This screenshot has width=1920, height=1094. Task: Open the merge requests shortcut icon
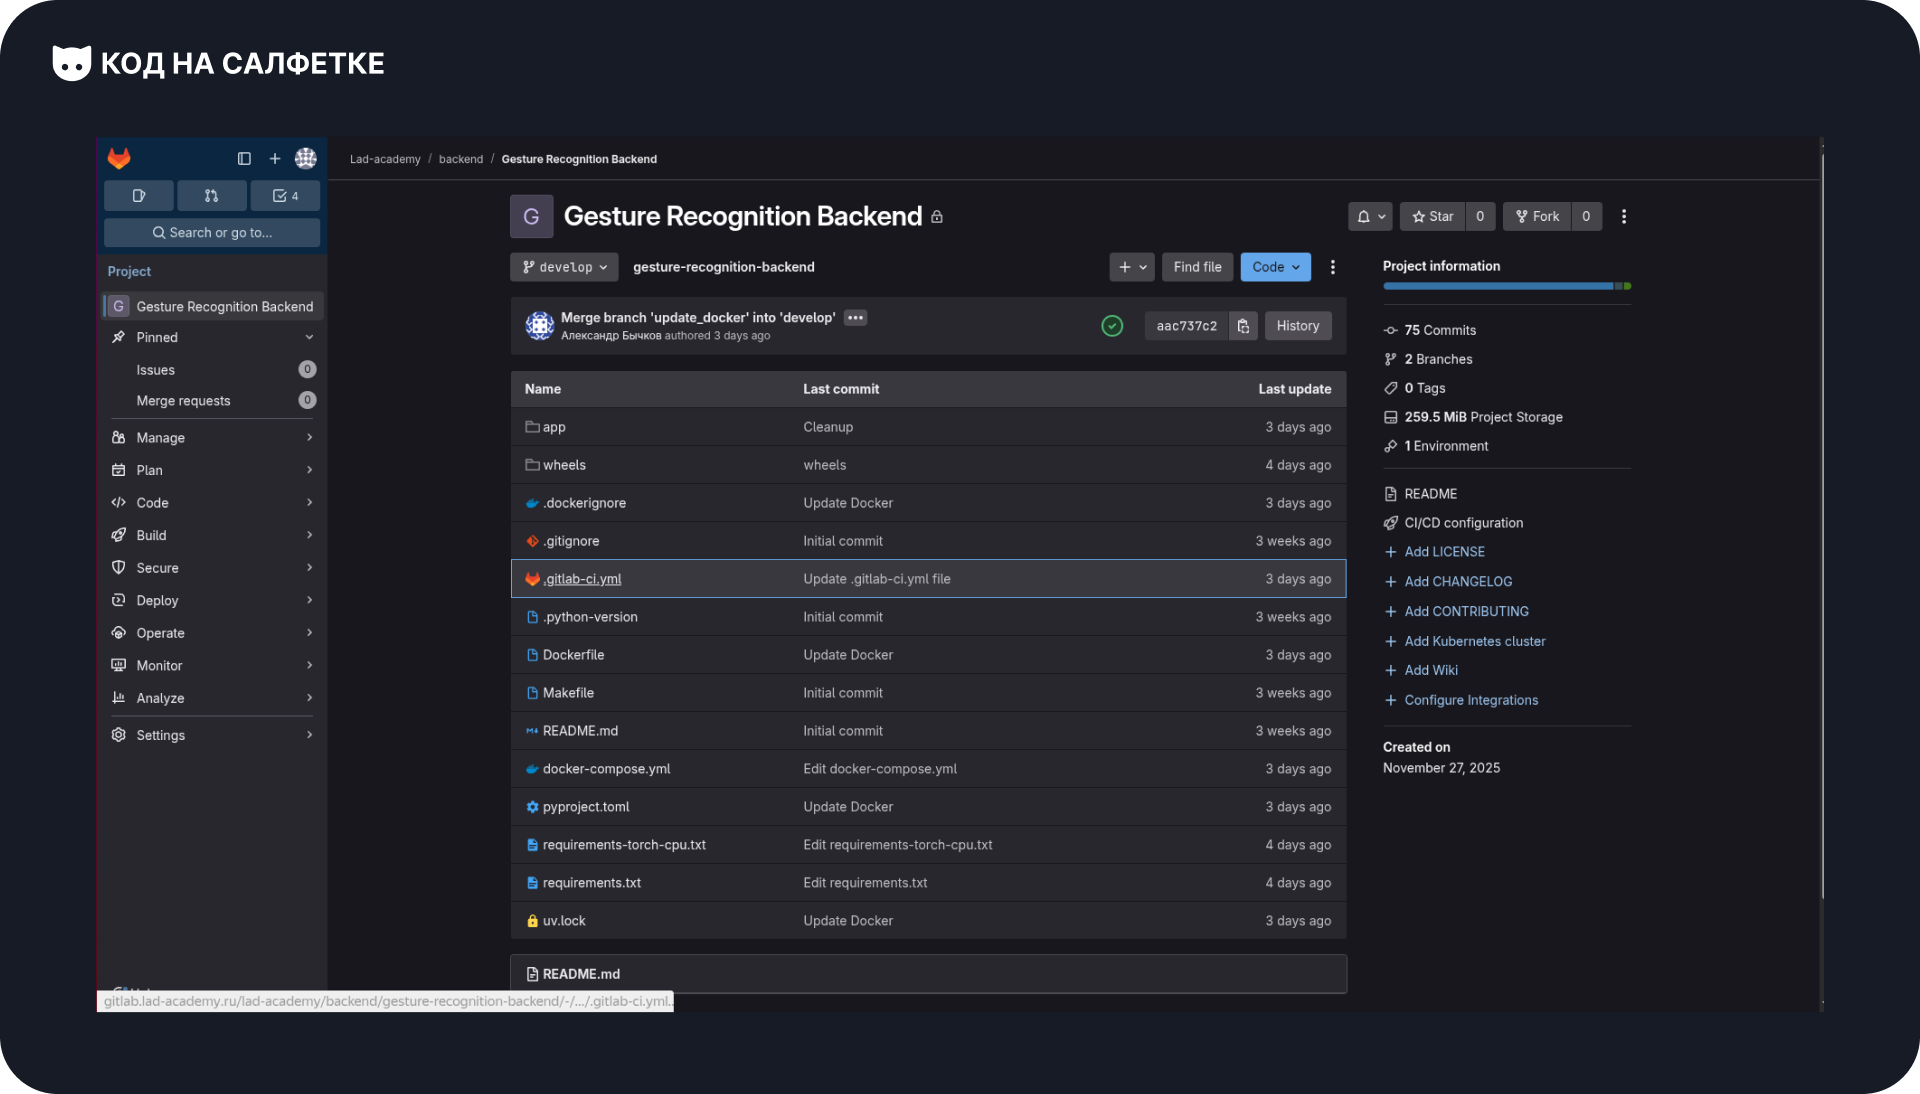[x=211, y=196]
